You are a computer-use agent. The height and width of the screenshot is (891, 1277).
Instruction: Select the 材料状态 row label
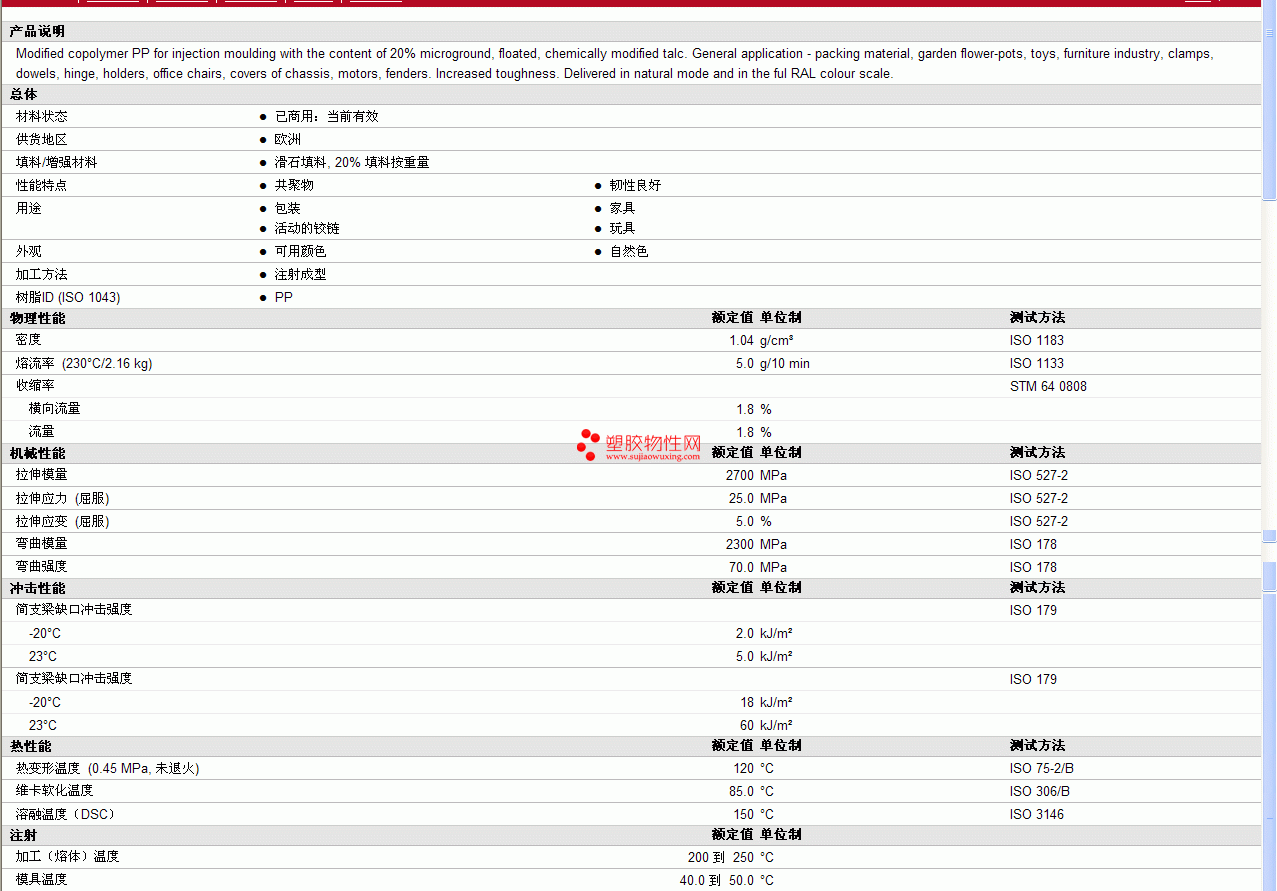42,116
